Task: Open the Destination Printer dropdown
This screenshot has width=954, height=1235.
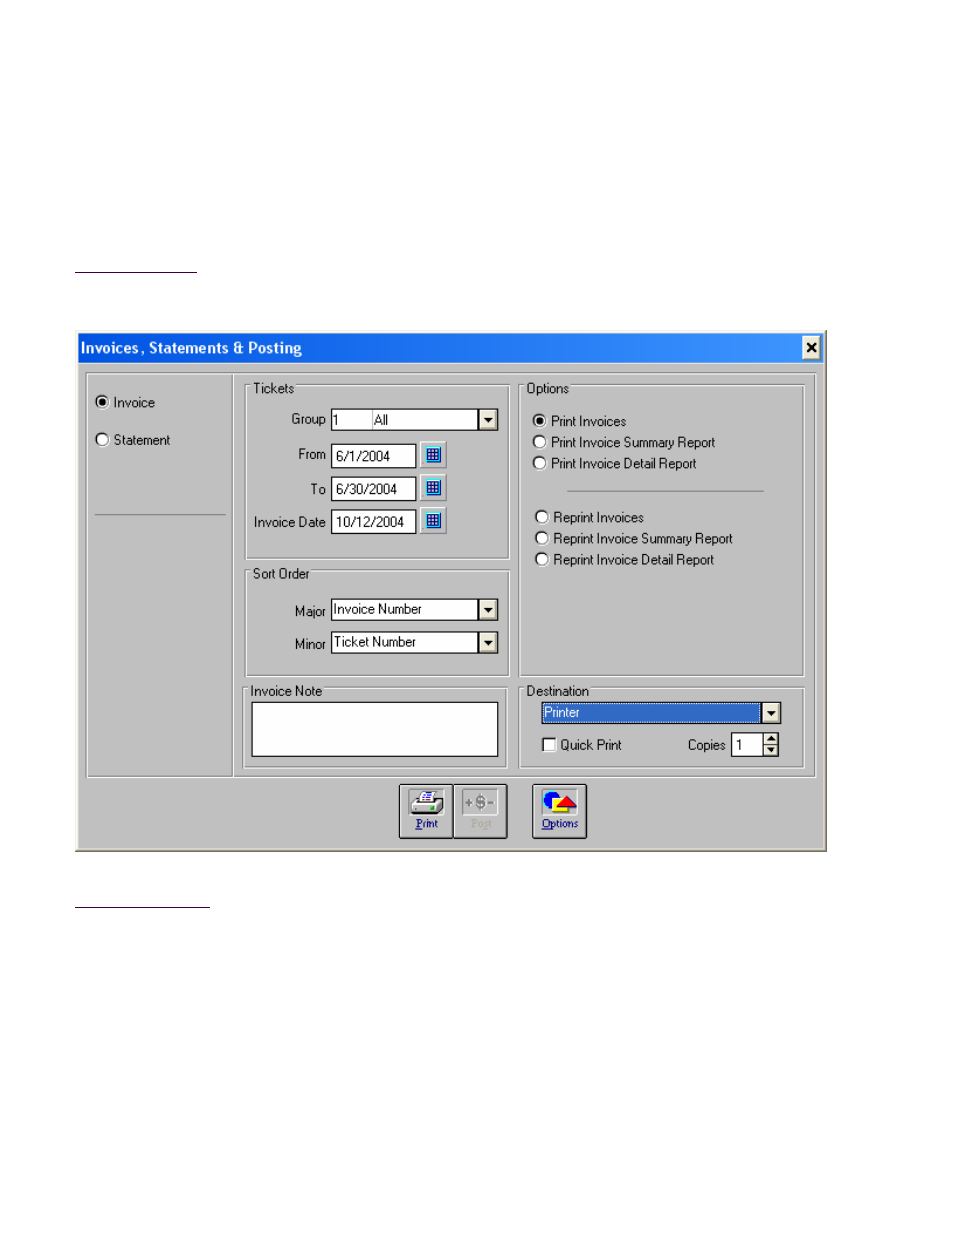Action: point(771,713)
